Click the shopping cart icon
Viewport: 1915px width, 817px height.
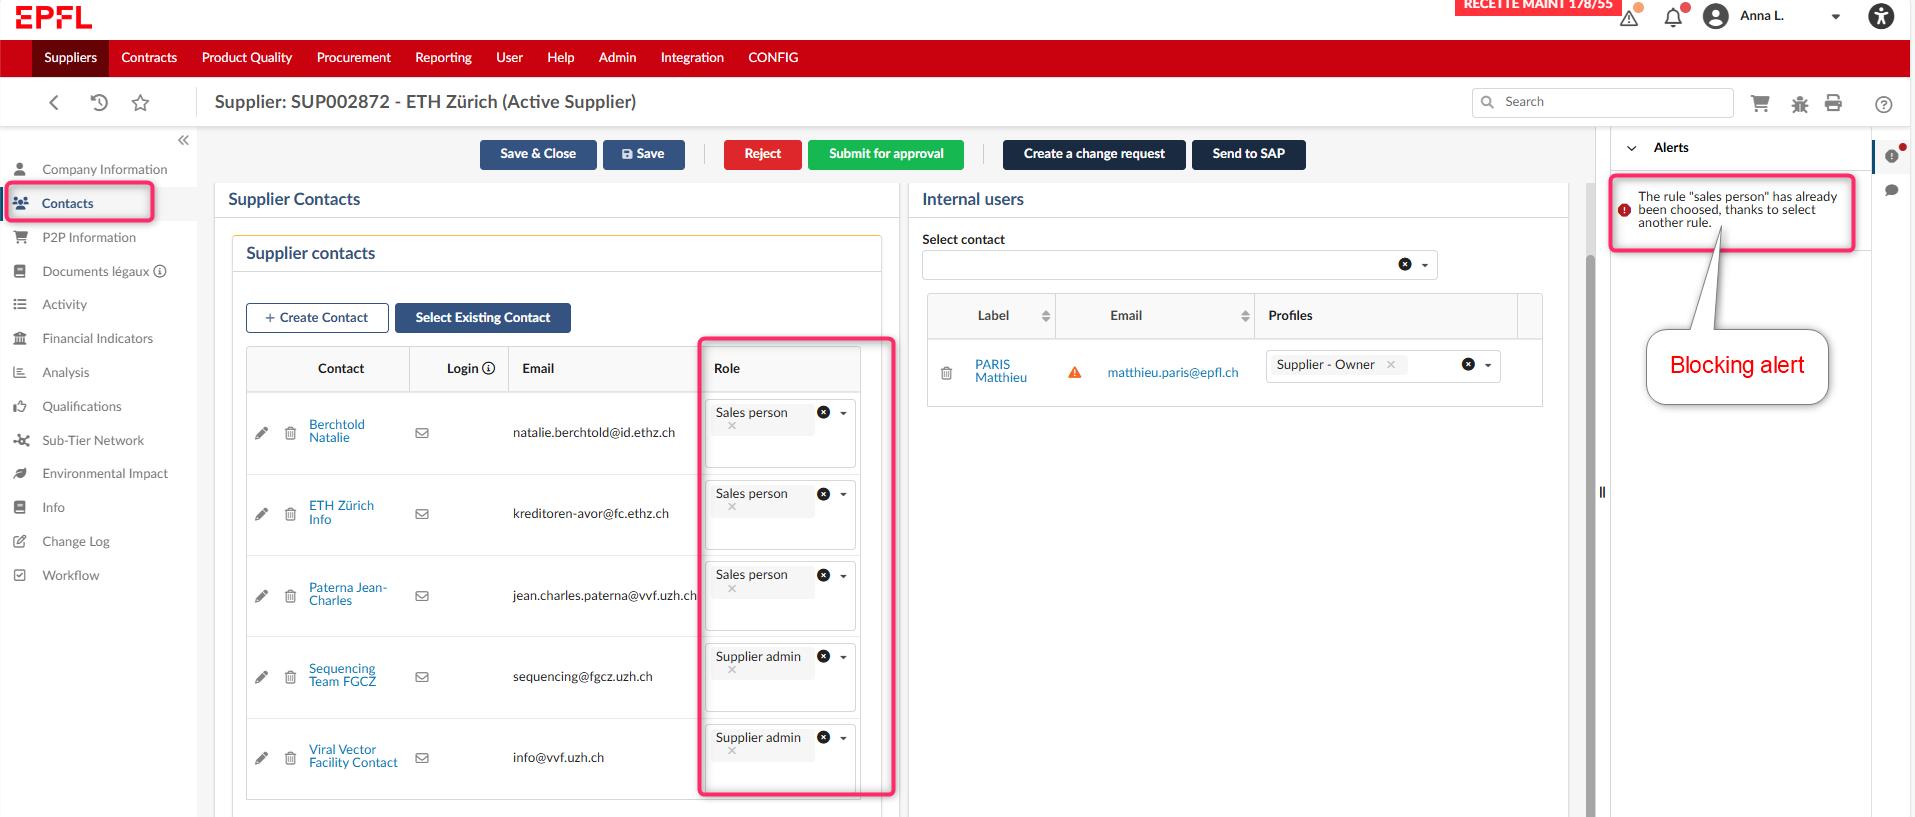pos(1760,103)
